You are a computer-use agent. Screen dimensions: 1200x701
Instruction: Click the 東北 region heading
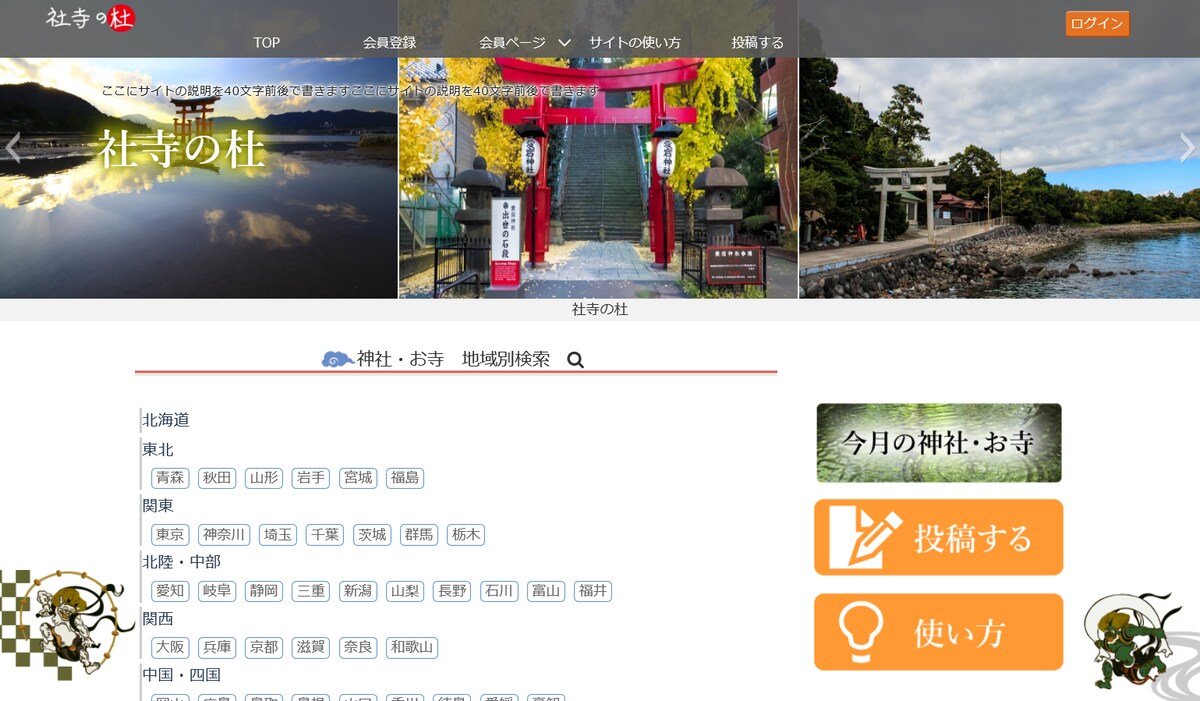point(158,450)
